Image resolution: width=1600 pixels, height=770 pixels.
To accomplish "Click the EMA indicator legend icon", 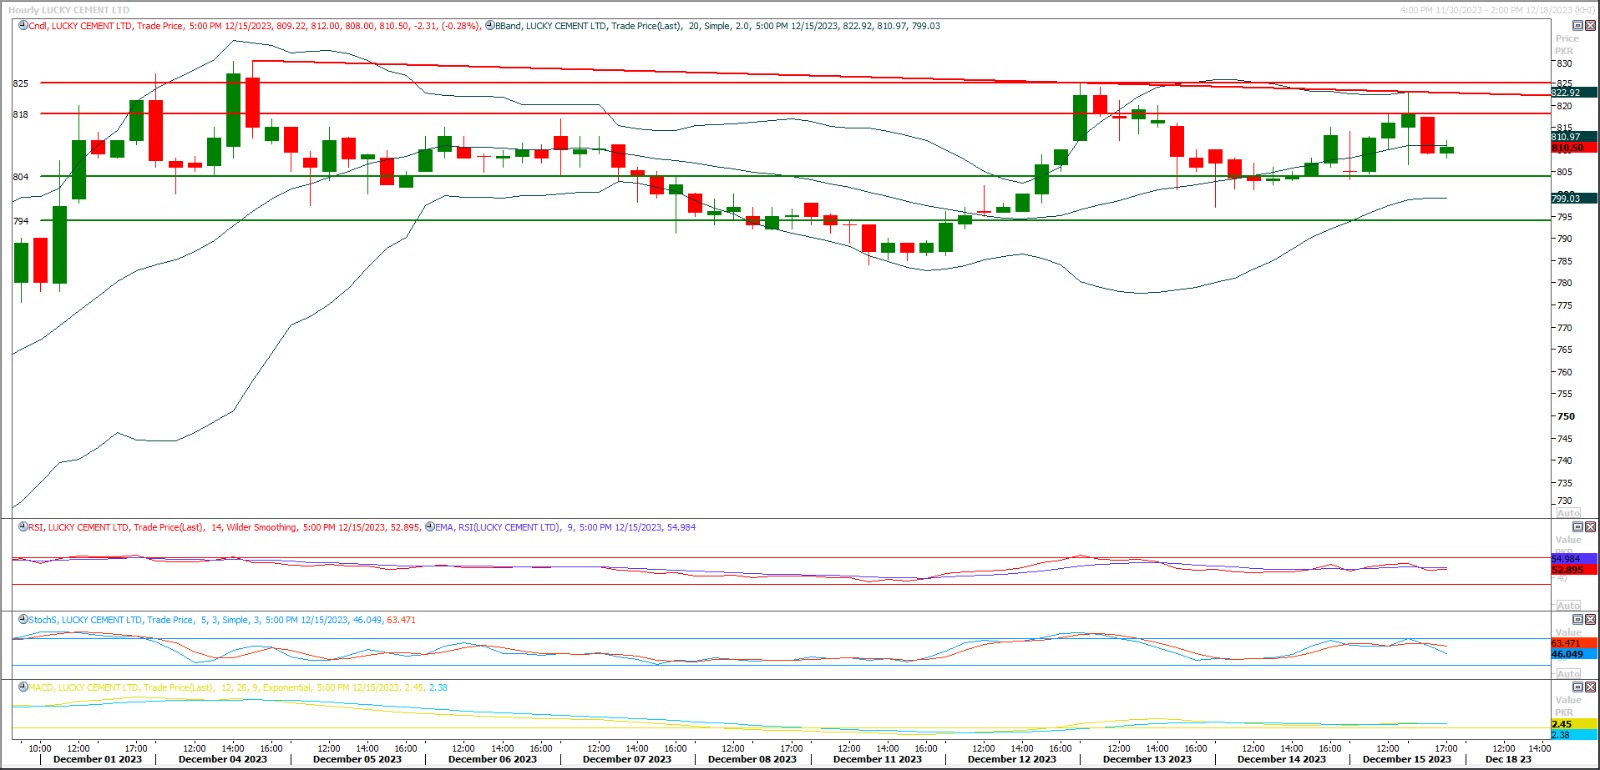I will [x=430, y=526].
